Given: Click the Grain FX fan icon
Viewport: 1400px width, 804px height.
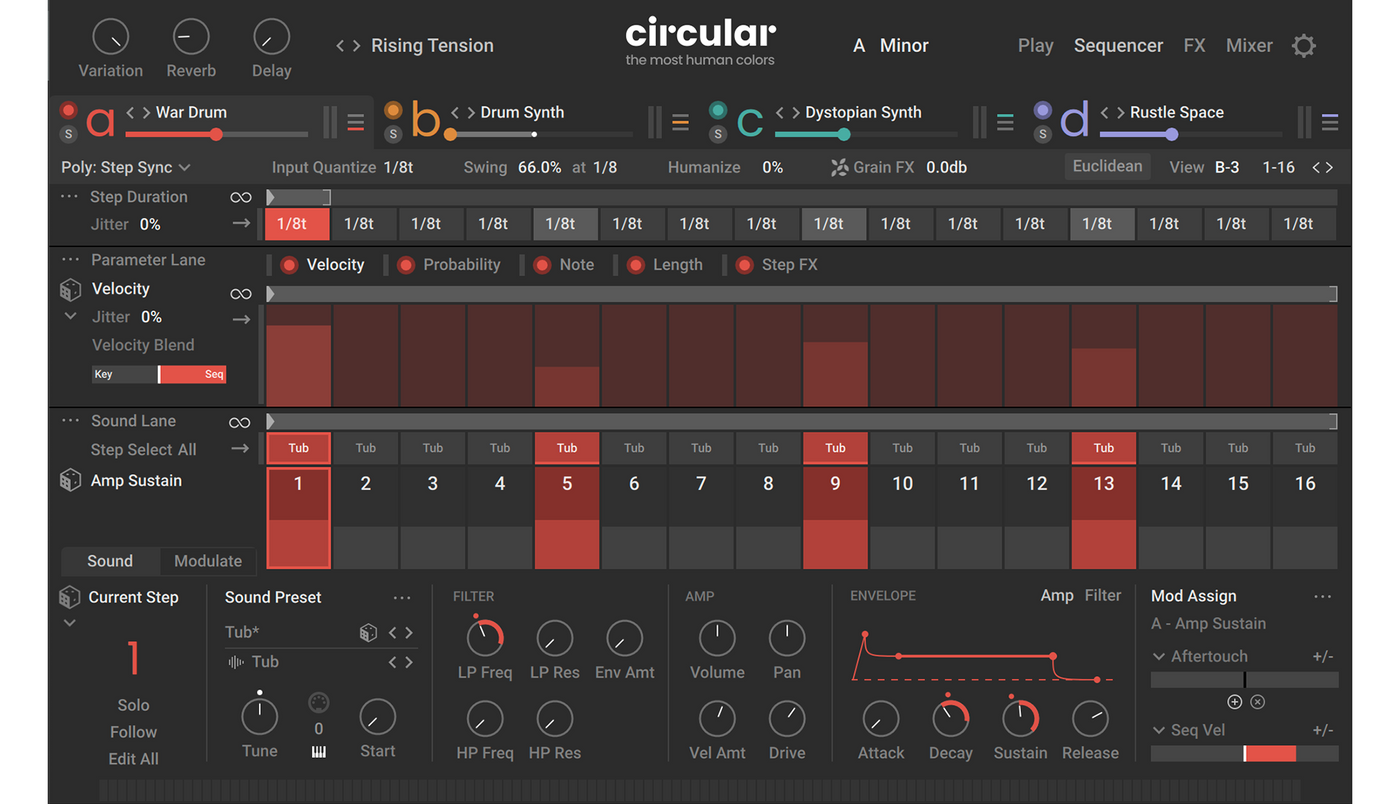Looking at the screenshot, I should [839, 168].
